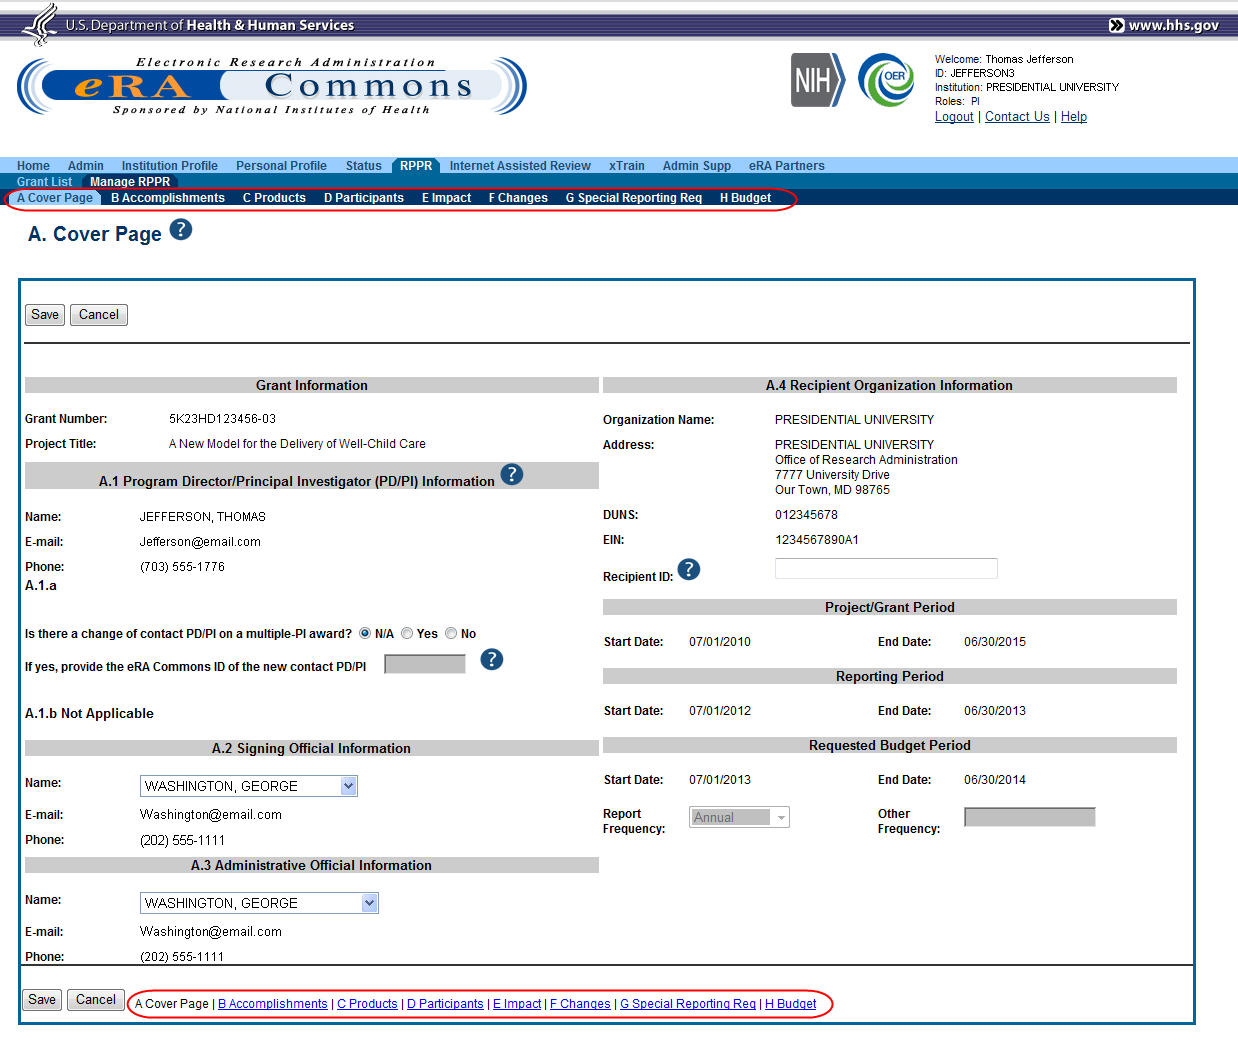The width and height of the screenshot is (1238, 1044).
Task: Click the top Save button
Action: tap(45, 315)
